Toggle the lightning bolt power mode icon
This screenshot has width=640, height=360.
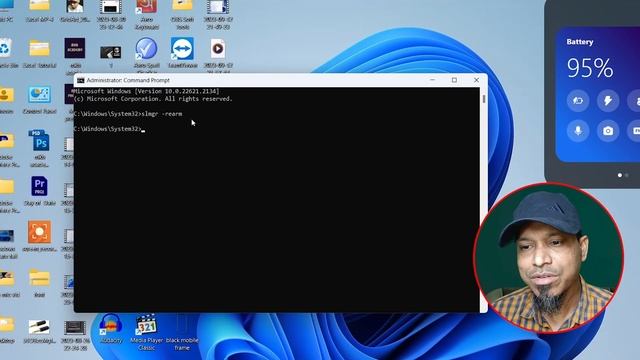pyautogui.click(x=608, y=100)
